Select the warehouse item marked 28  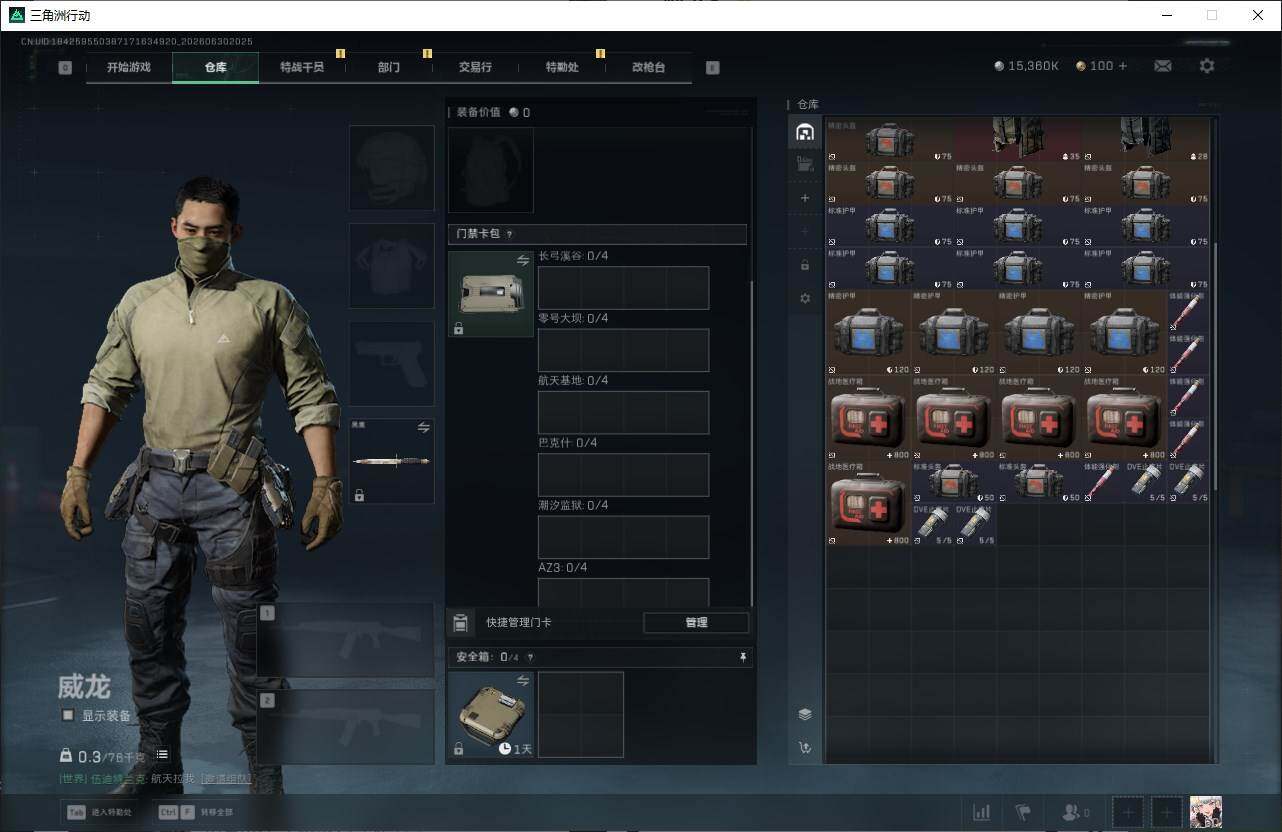point(1146,139)
